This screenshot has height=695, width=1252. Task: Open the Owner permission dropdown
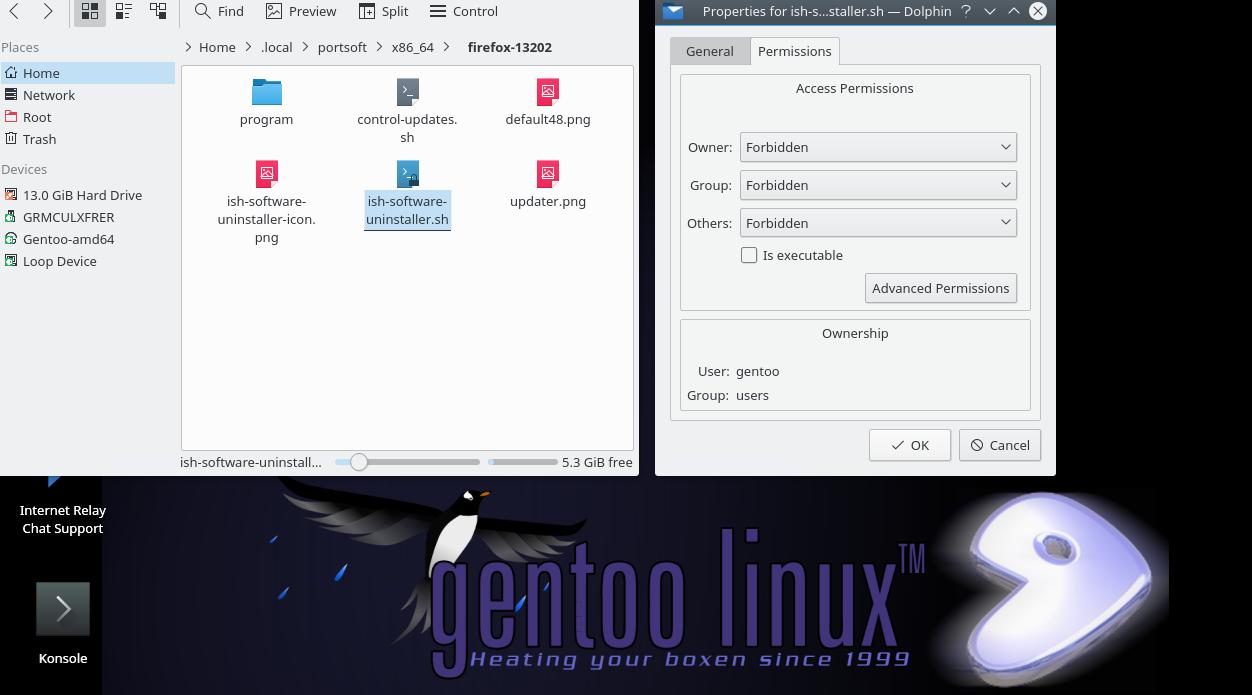point(878,147)
